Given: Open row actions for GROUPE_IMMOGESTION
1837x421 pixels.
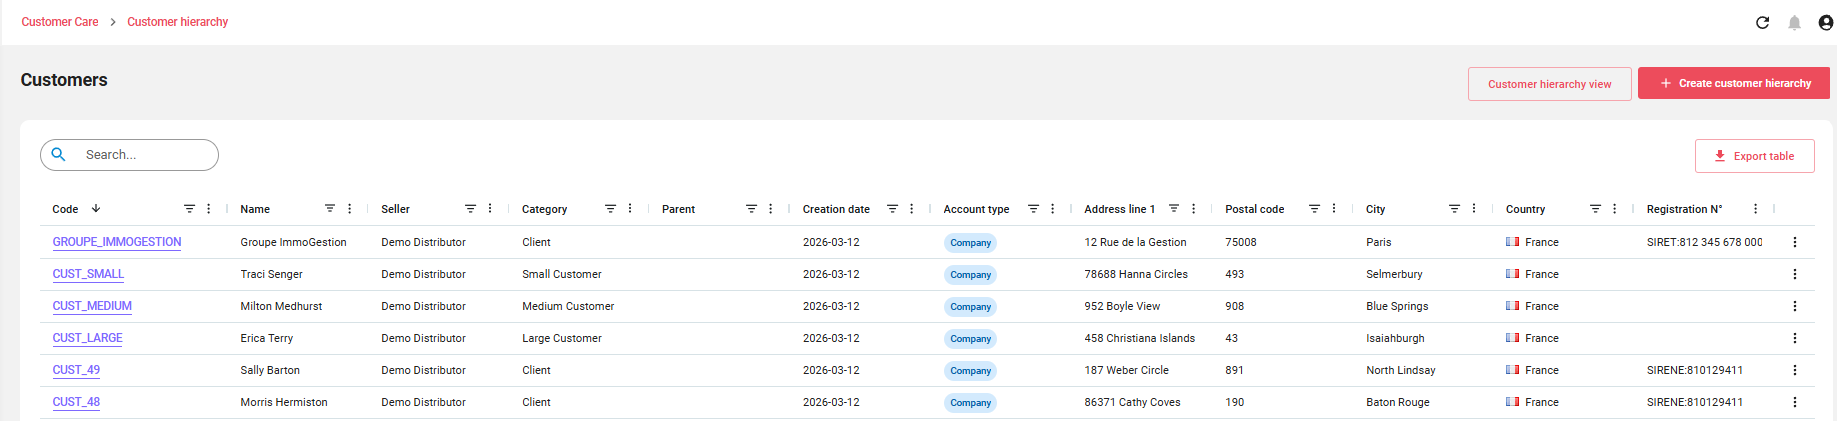Looking at the screenshot, I should 1794,242.
